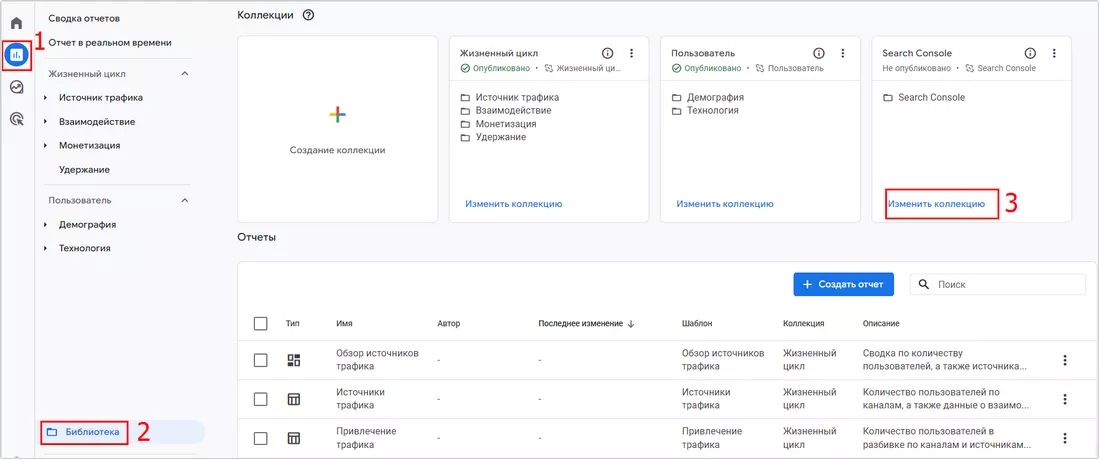Click Изменить коллекцию in Search Console card
Viewport: 1100px width, 460px height.
[937, 204]
